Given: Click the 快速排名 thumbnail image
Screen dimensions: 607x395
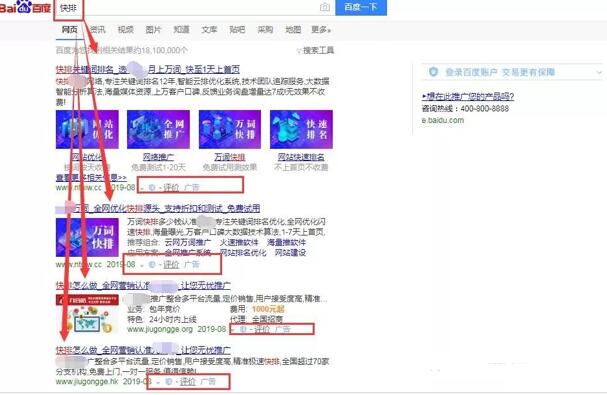Looking at the screenshot, I should (301, 129).
